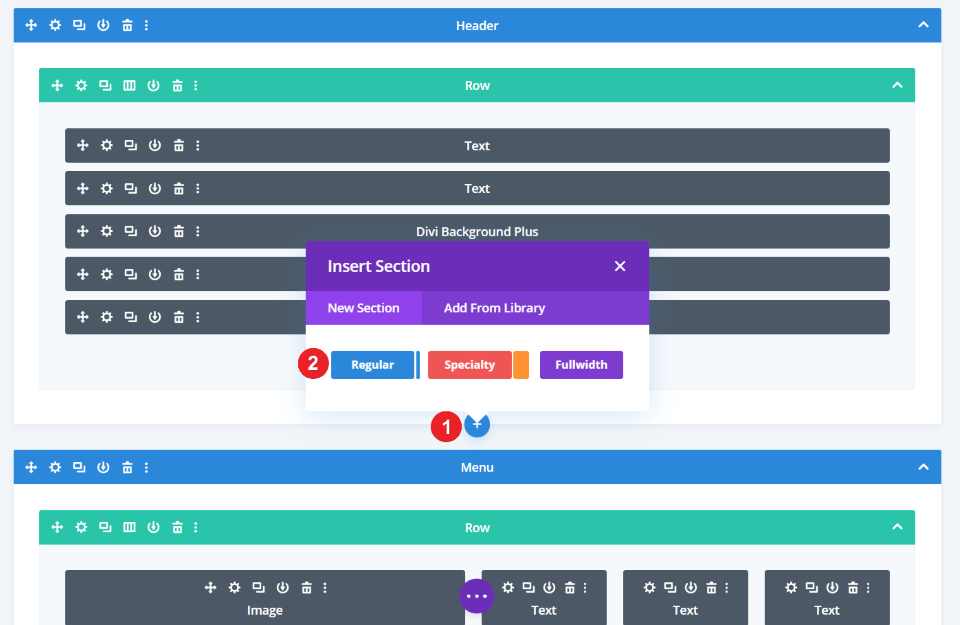Image resolution: width=960 pixels, height=625 pixels.
Task: Close the Insert Section dialog
Action: pyautogui.click(x=620, y=266)
